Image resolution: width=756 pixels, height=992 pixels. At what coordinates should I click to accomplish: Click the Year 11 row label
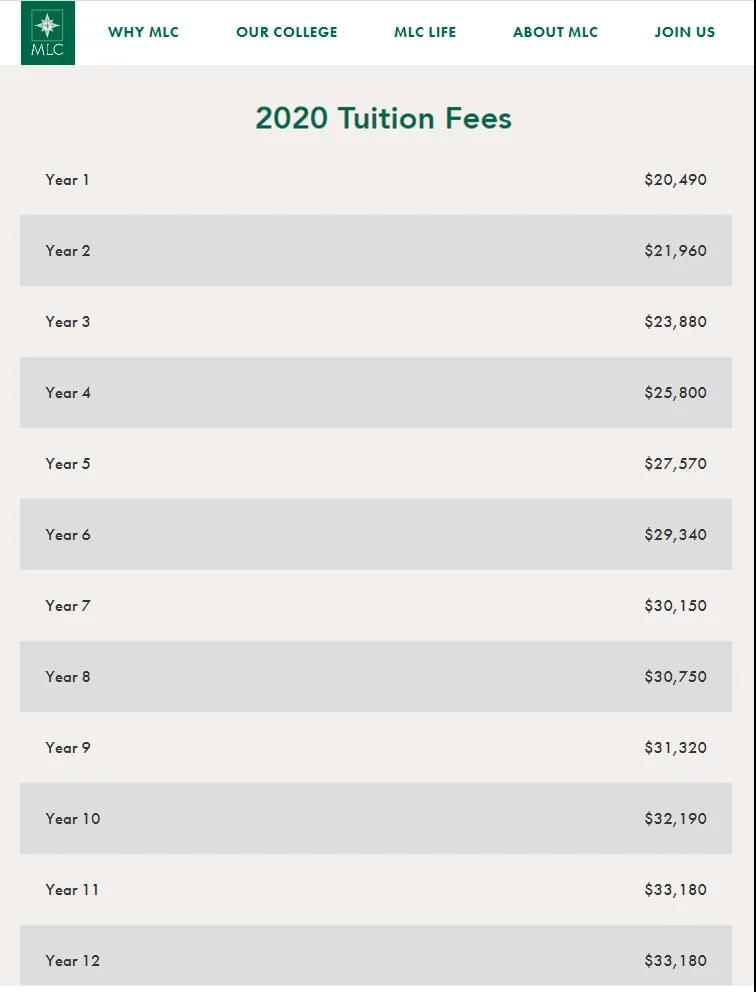coord(72,890)
